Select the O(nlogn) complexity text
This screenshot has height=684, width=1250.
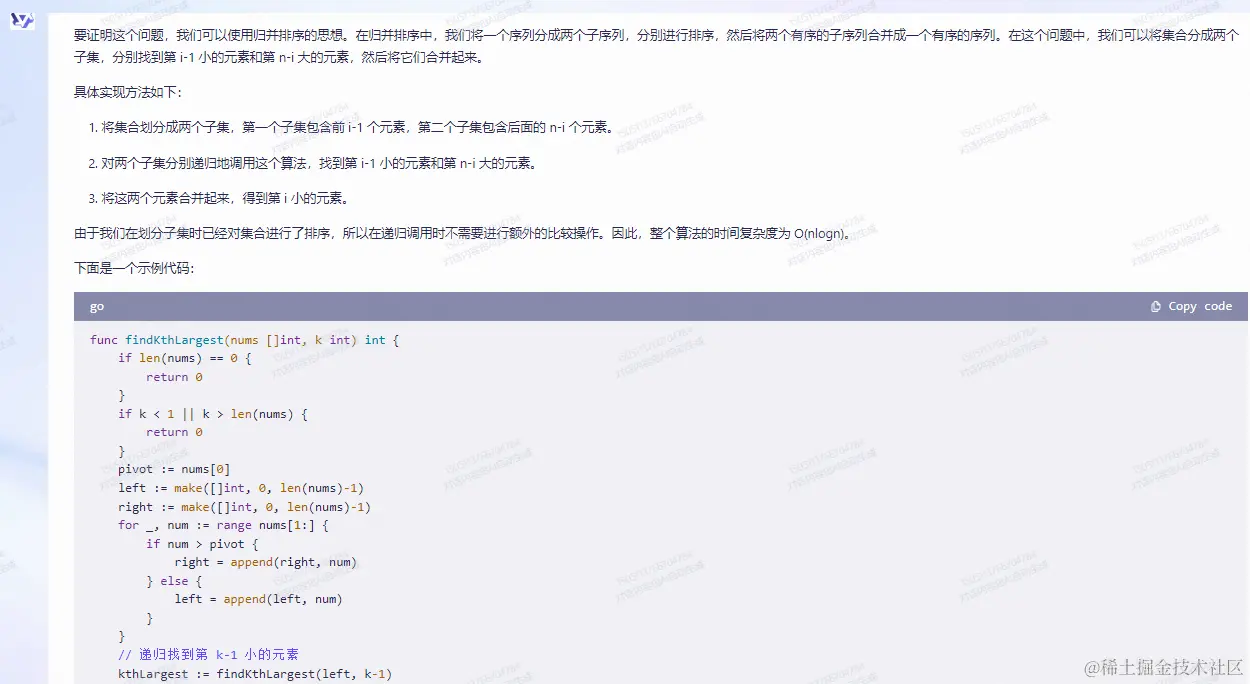[821, 233]
